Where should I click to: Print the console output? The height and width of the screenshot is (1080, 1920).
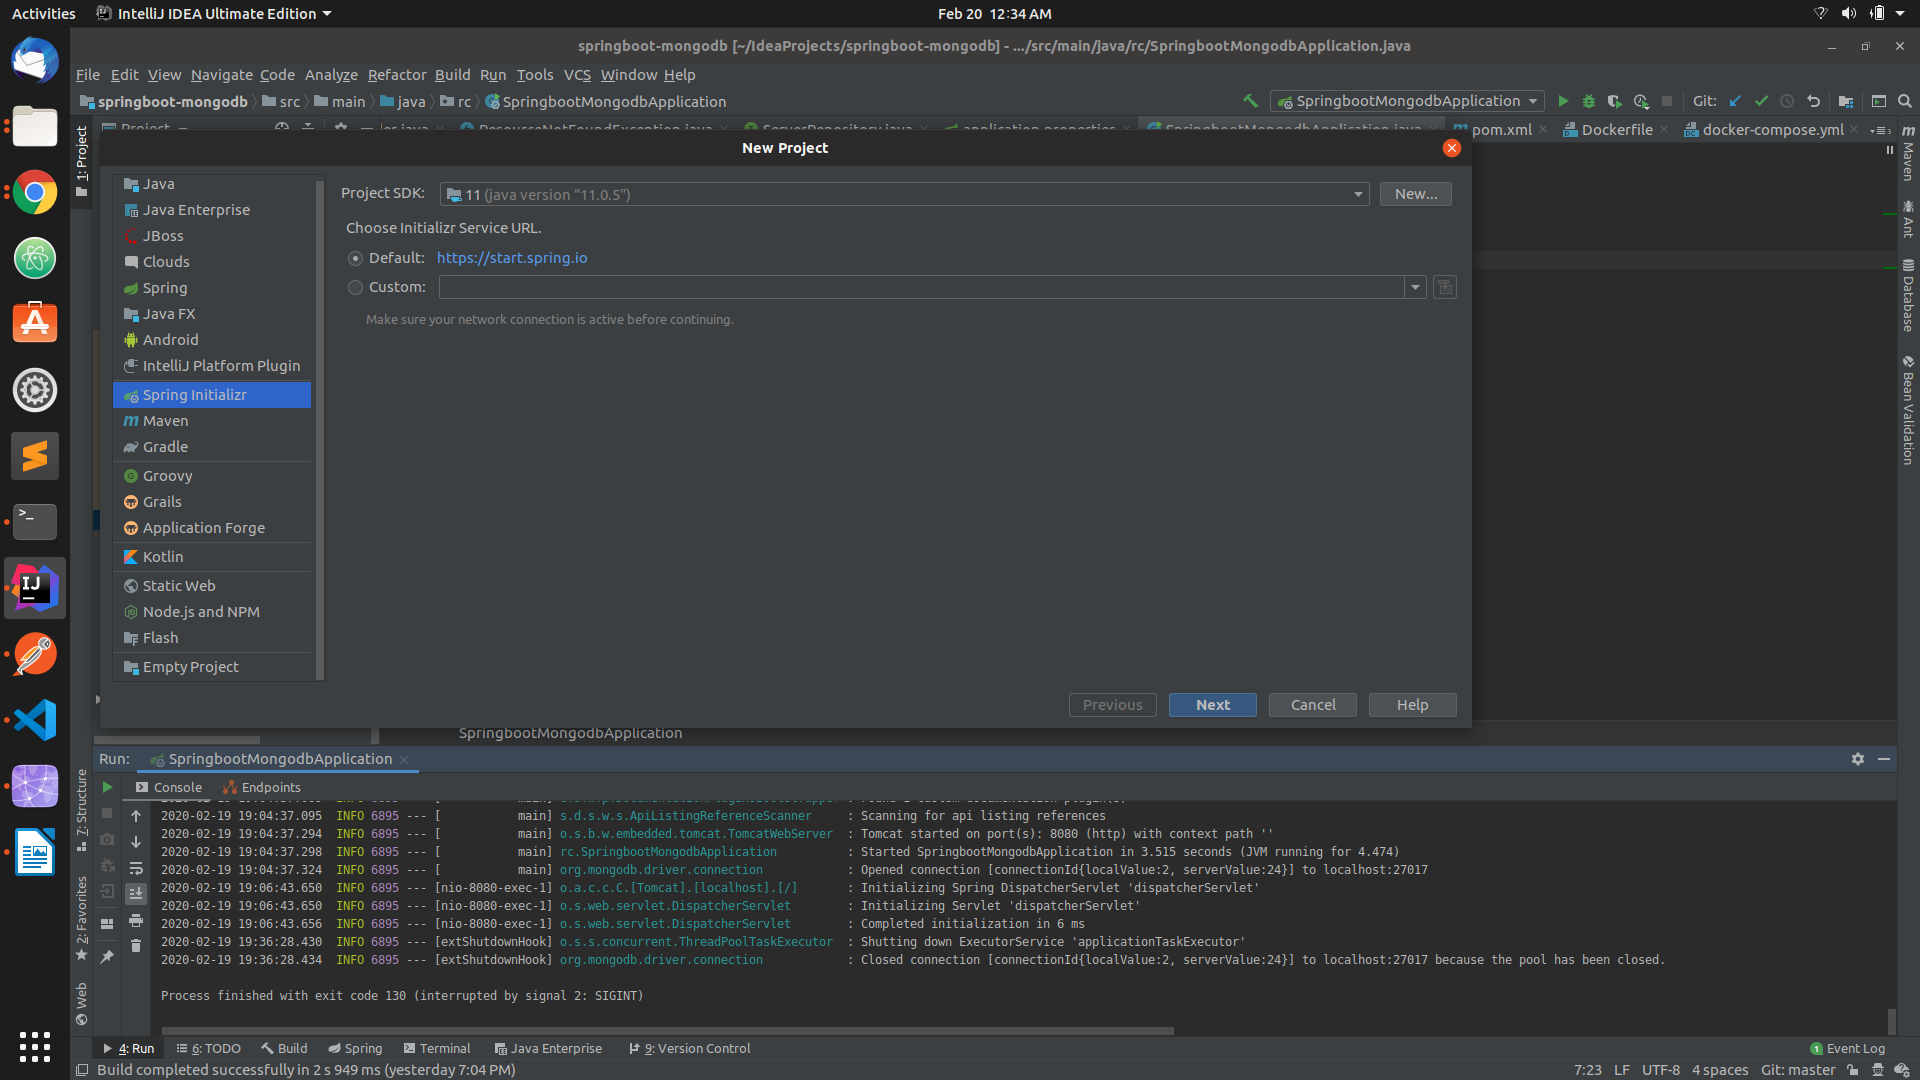137,921
